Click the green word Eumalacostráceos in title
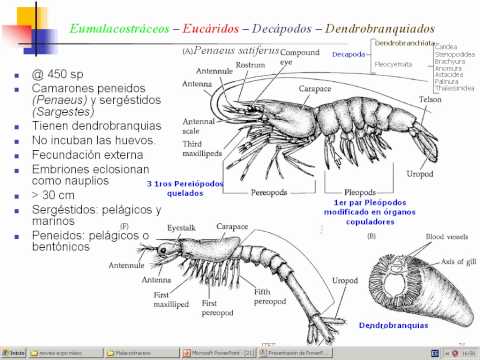Image resolution: width=480 pixels, height=360 pixels. pyautogui.click(x=119, y=29)
